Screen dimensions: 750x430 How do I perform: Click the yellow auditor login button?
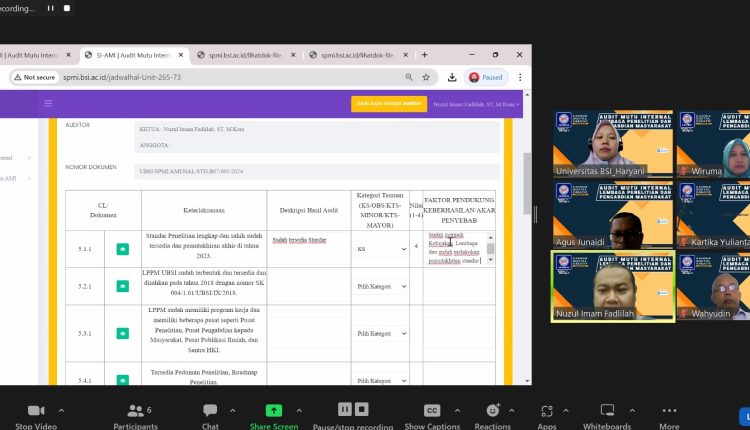coord(389,104)
